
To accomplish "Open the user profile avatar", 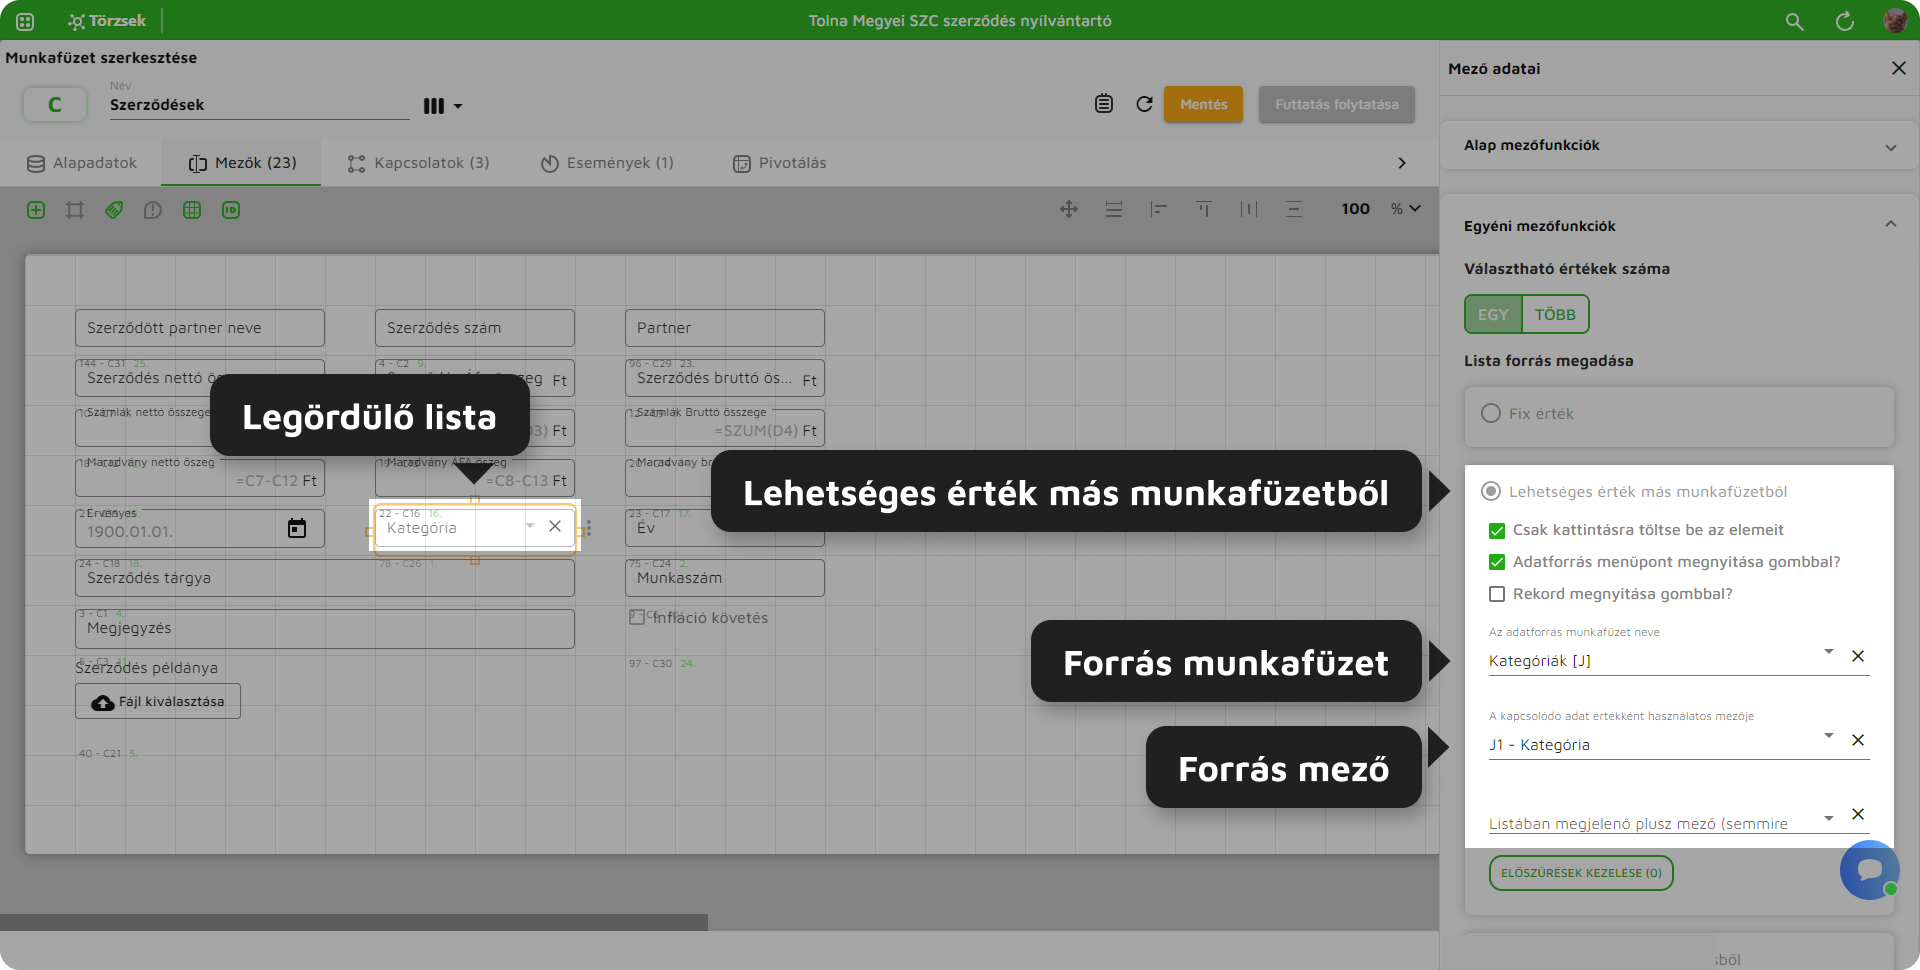I will (1895, 21).
